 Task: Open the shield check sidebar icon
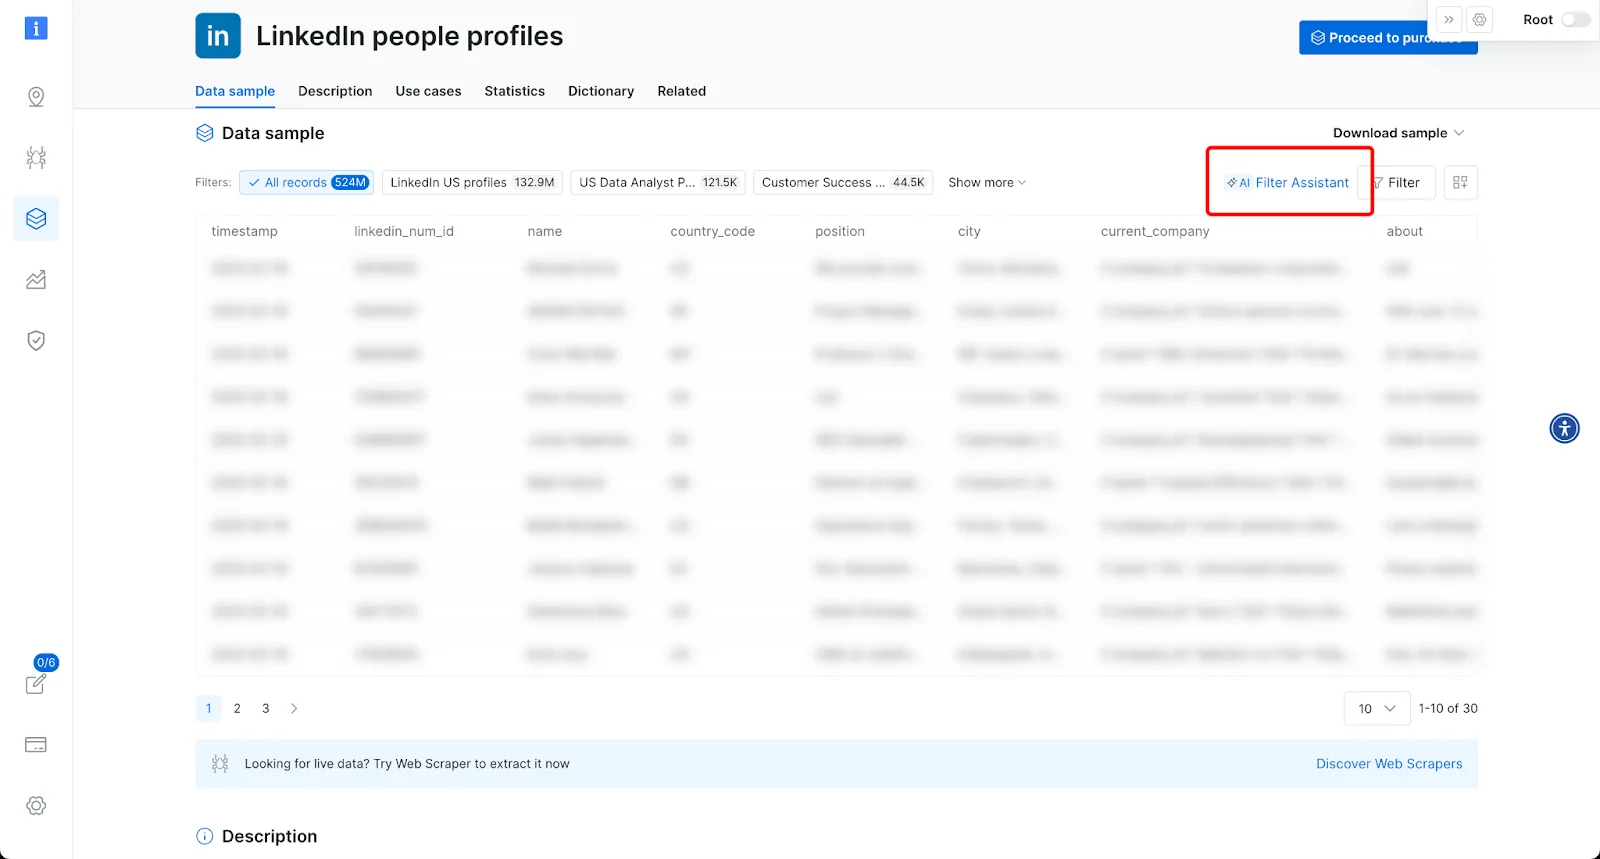[x=36, y=340]
